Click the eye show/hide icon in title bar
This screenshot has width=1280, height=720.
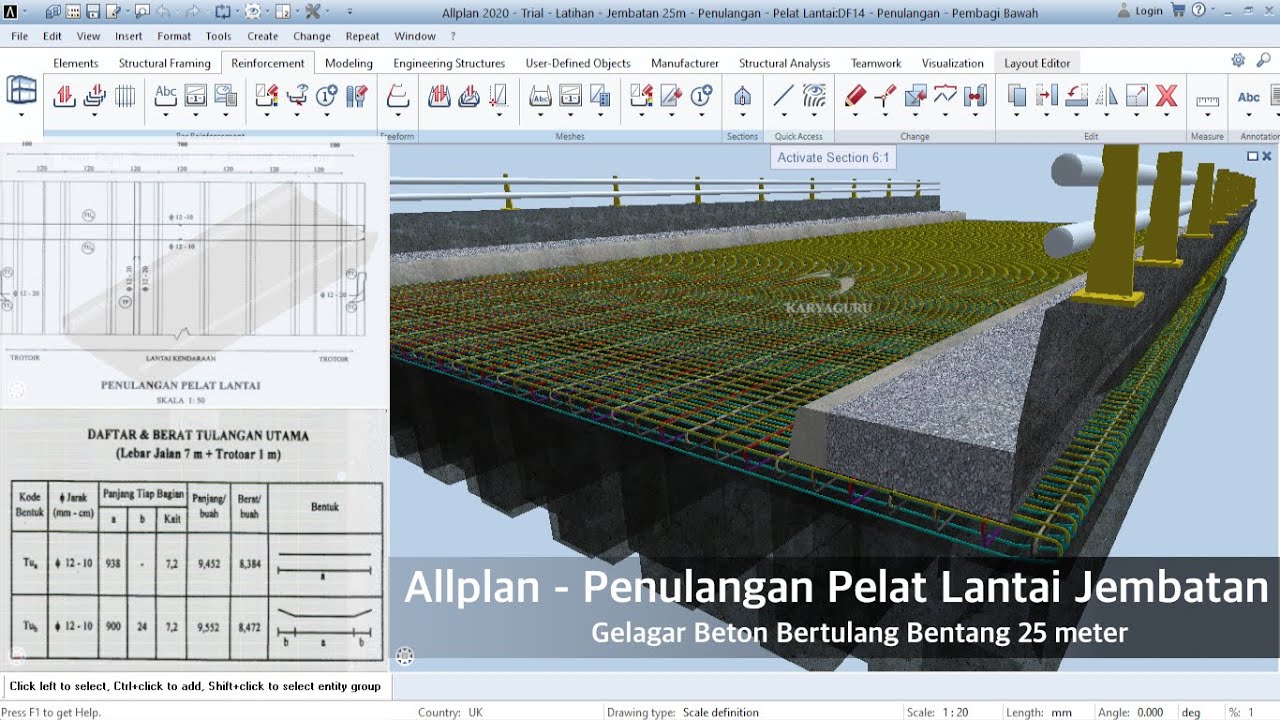click(x=253, y=12)
